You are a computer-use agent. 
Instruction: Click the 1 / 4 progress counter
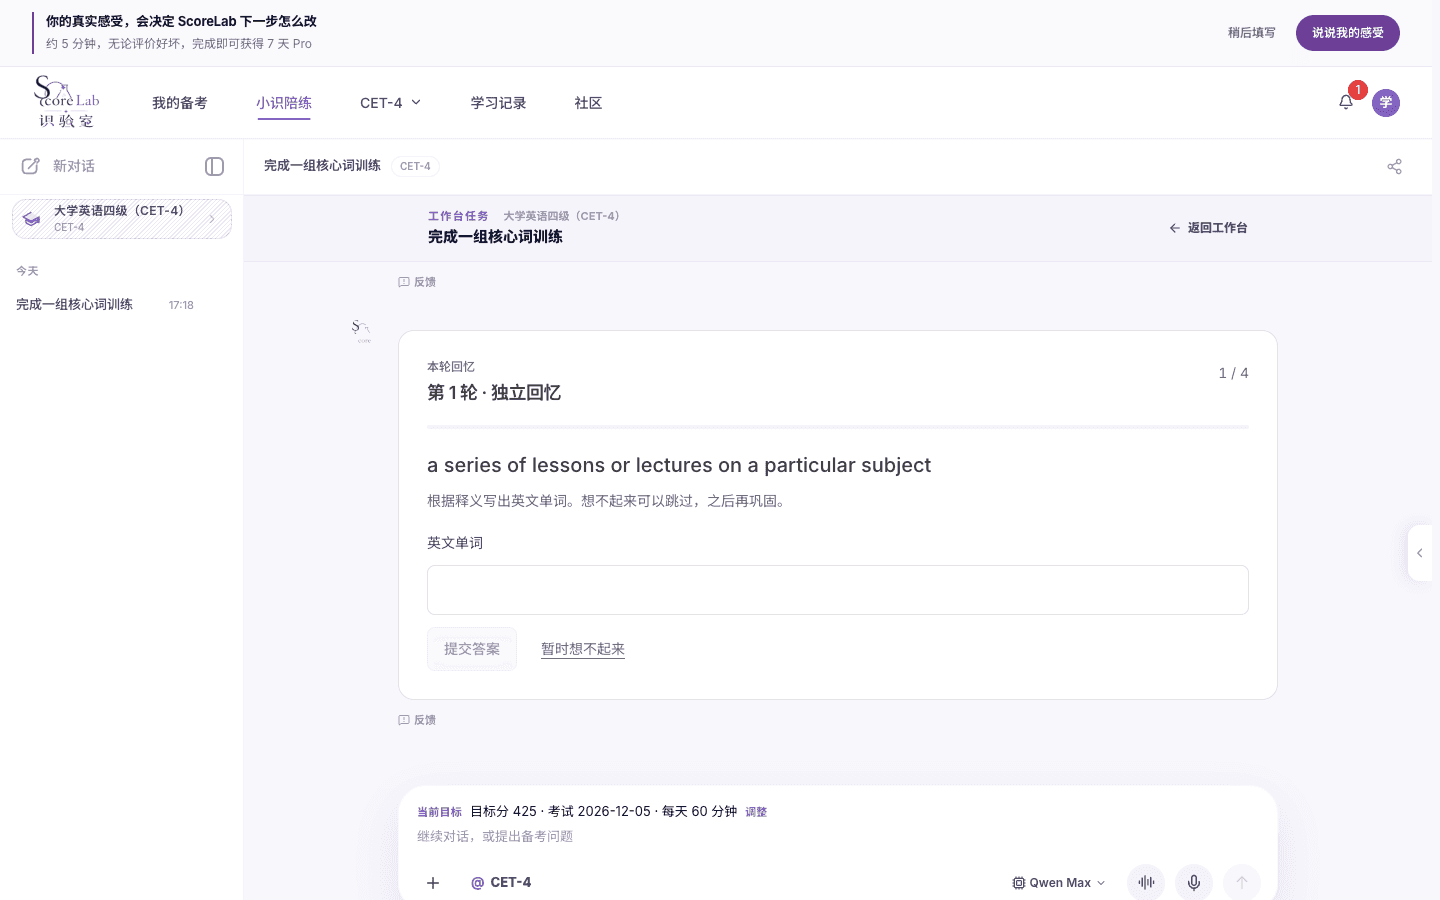[x=1233, y=373]
